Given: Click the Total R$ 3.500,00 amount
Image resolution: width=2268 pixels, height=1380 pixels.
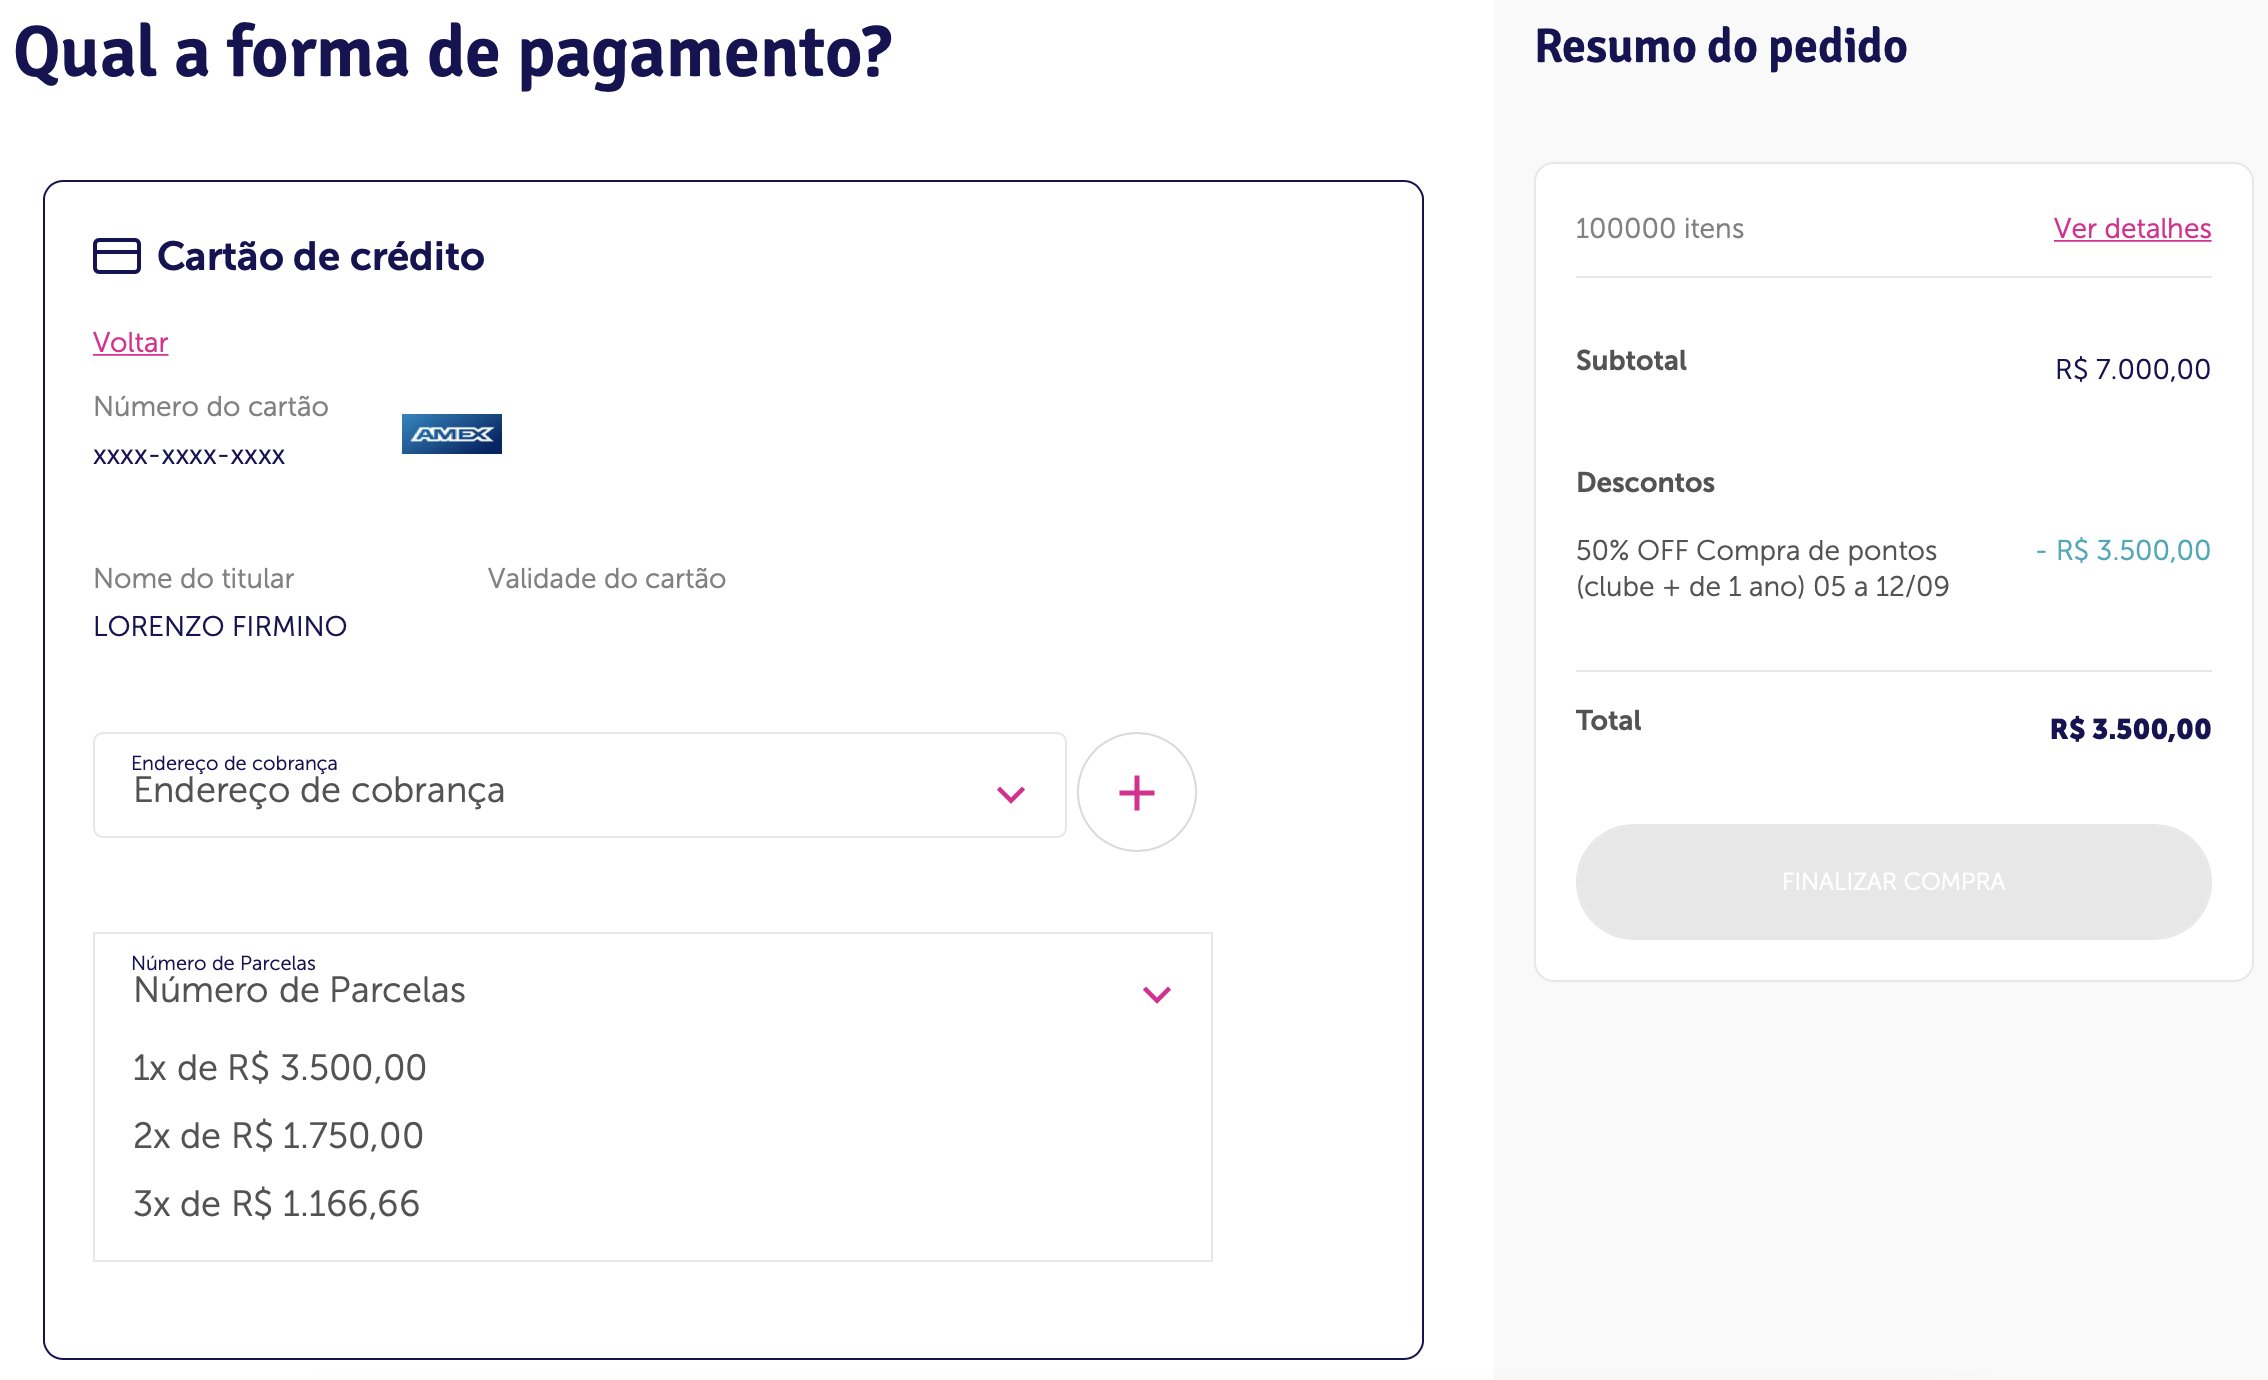Looking at the screenshot, I should coord(2130,729).
